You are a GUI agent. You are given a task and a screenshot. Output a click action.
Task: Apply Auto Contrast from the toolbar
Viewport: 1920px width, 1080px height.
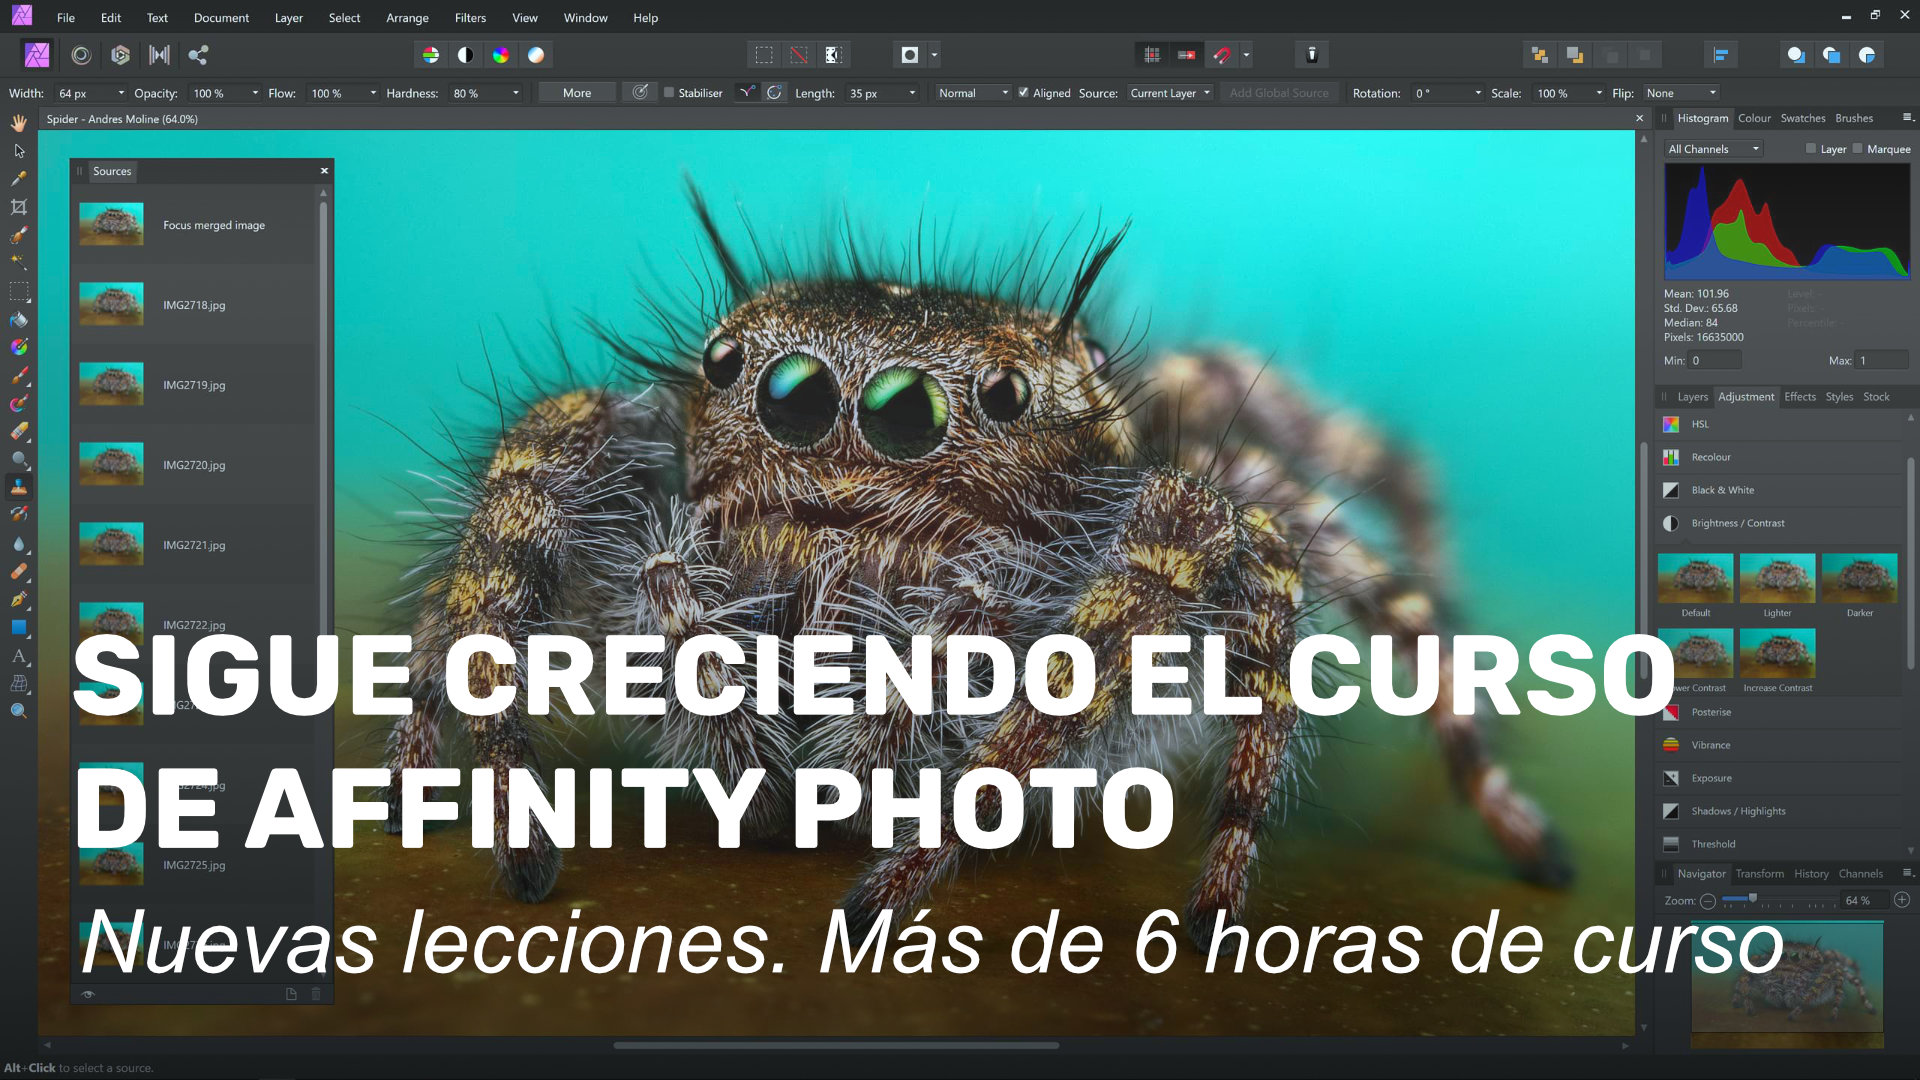(465, 55)
